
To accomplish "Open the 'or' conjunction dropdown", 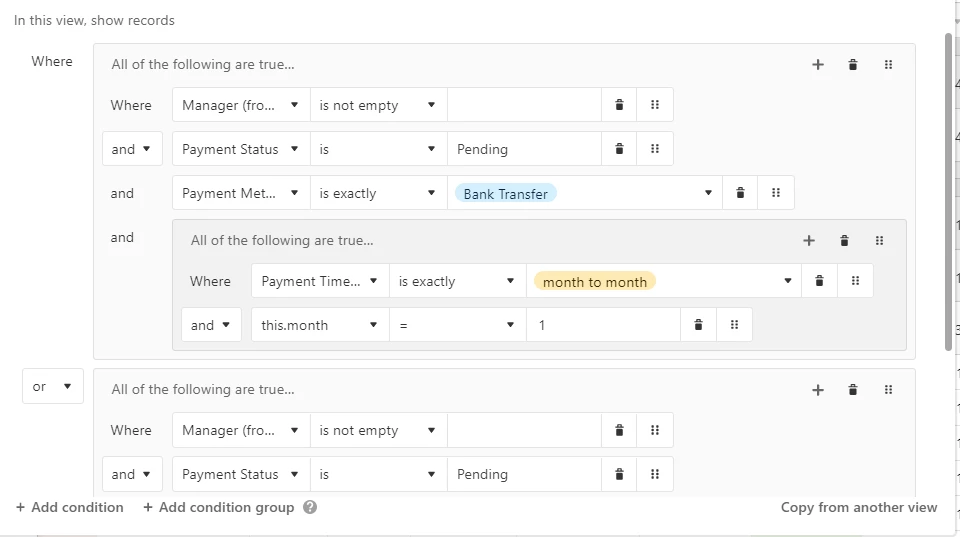I will coord(53,386).
